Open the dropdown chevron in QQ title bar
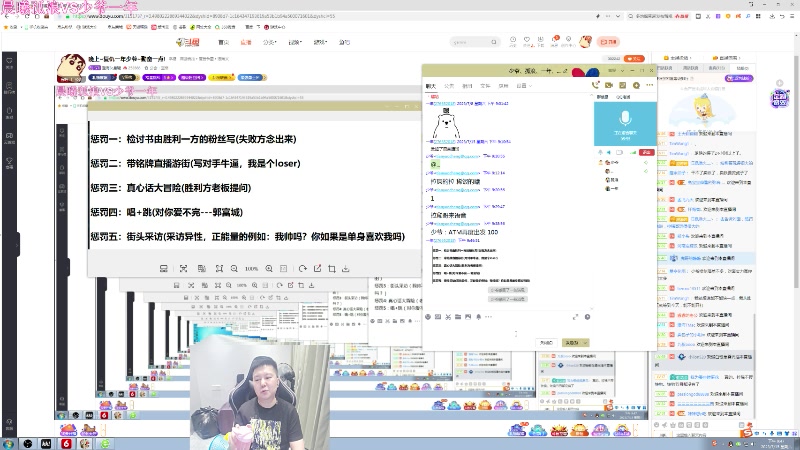This screenshot has width=800, height=450. pyautogui.click(x=622, y=70)
